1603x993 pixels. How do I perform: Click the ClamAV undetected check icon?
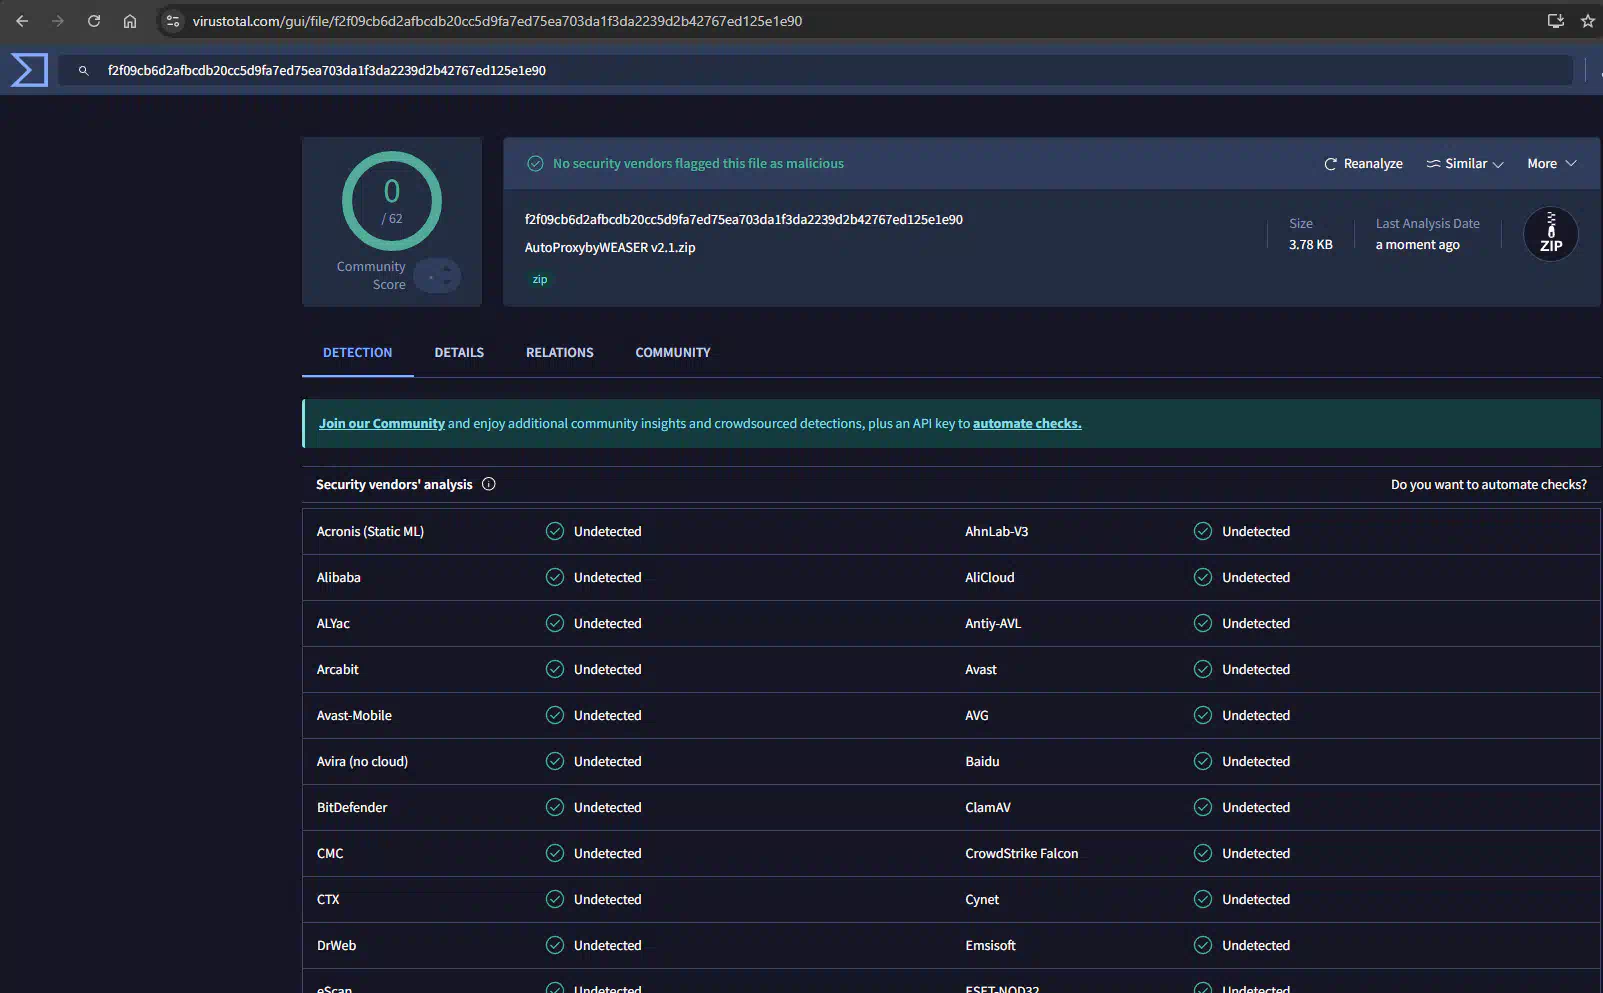coord(1203,807)
